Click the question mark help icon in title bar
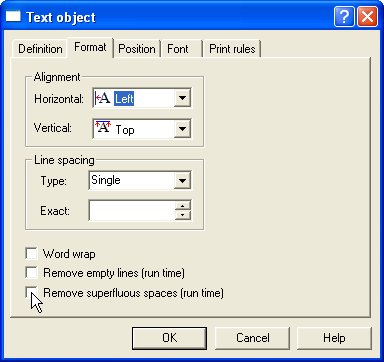This screenshot has height=362, width=384. pyautogui.click(x=344, y=17)
